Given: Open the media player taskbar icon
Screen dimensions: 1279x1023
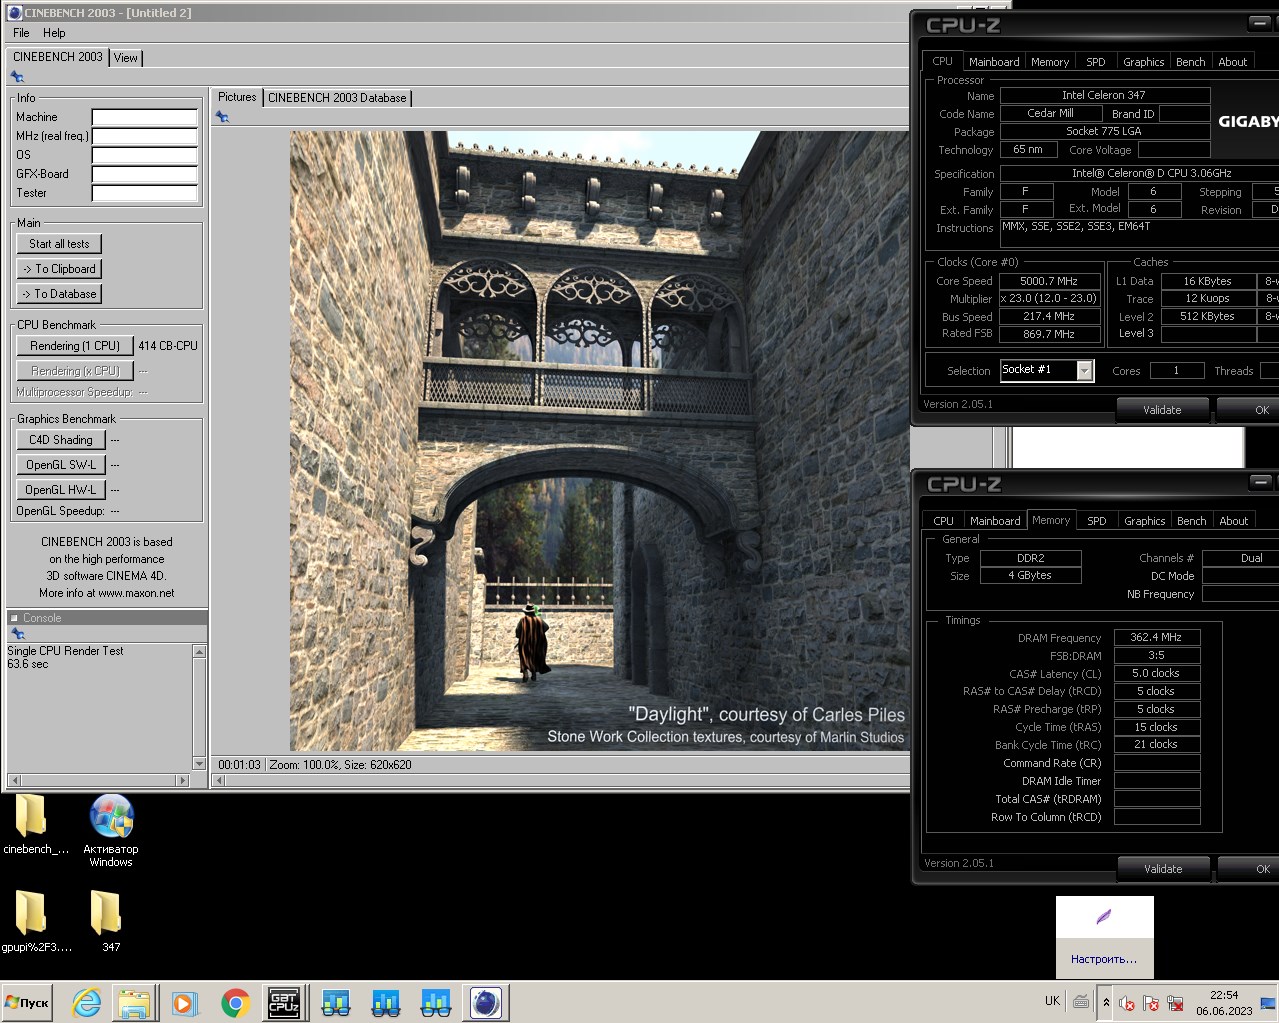Looking at the screenshot, I should pyautogui.click(x=184, y=1003).
